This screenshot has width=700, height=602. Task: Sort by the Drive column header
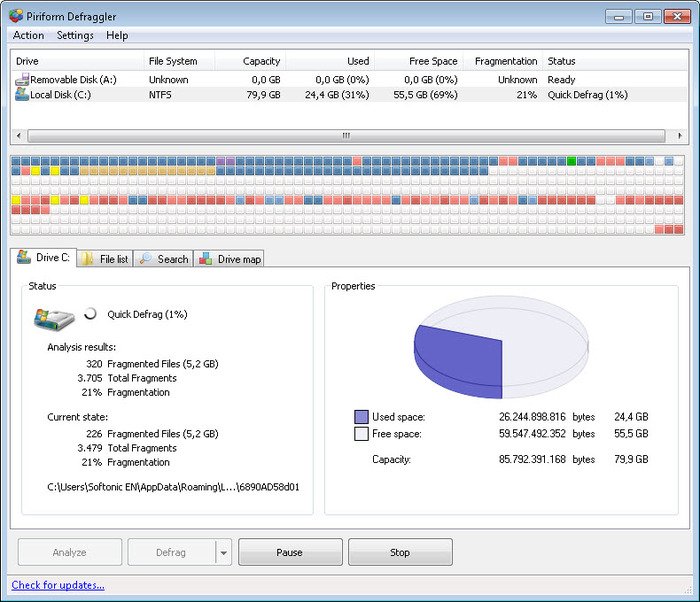(x=77, y=61)
